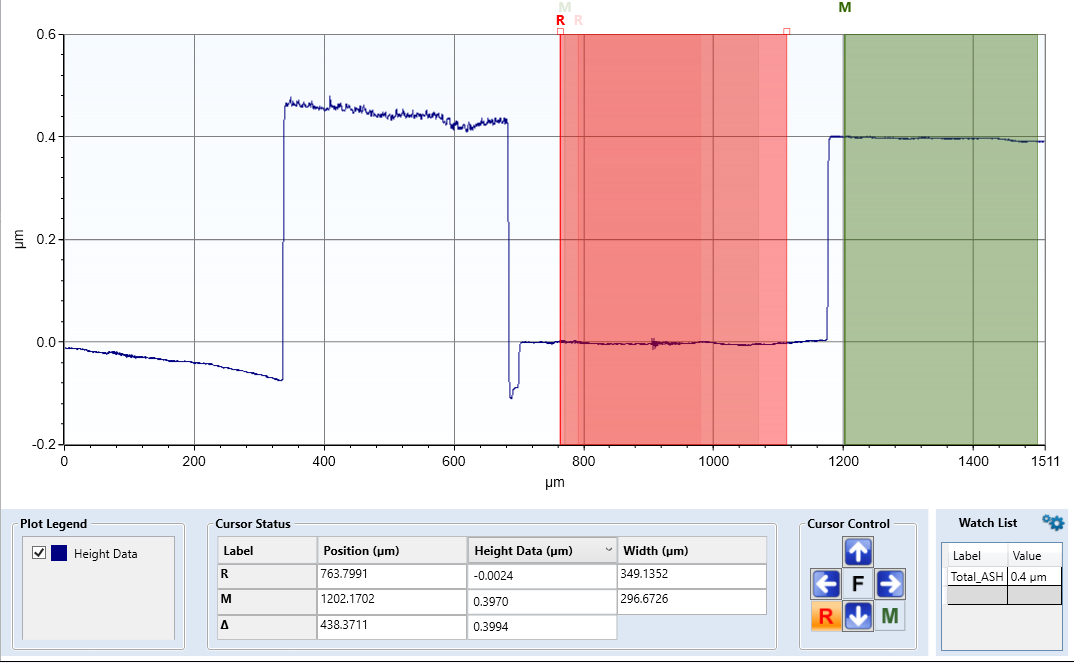
Task: Click the right arrow cursor control button
Action: [890, 584]
